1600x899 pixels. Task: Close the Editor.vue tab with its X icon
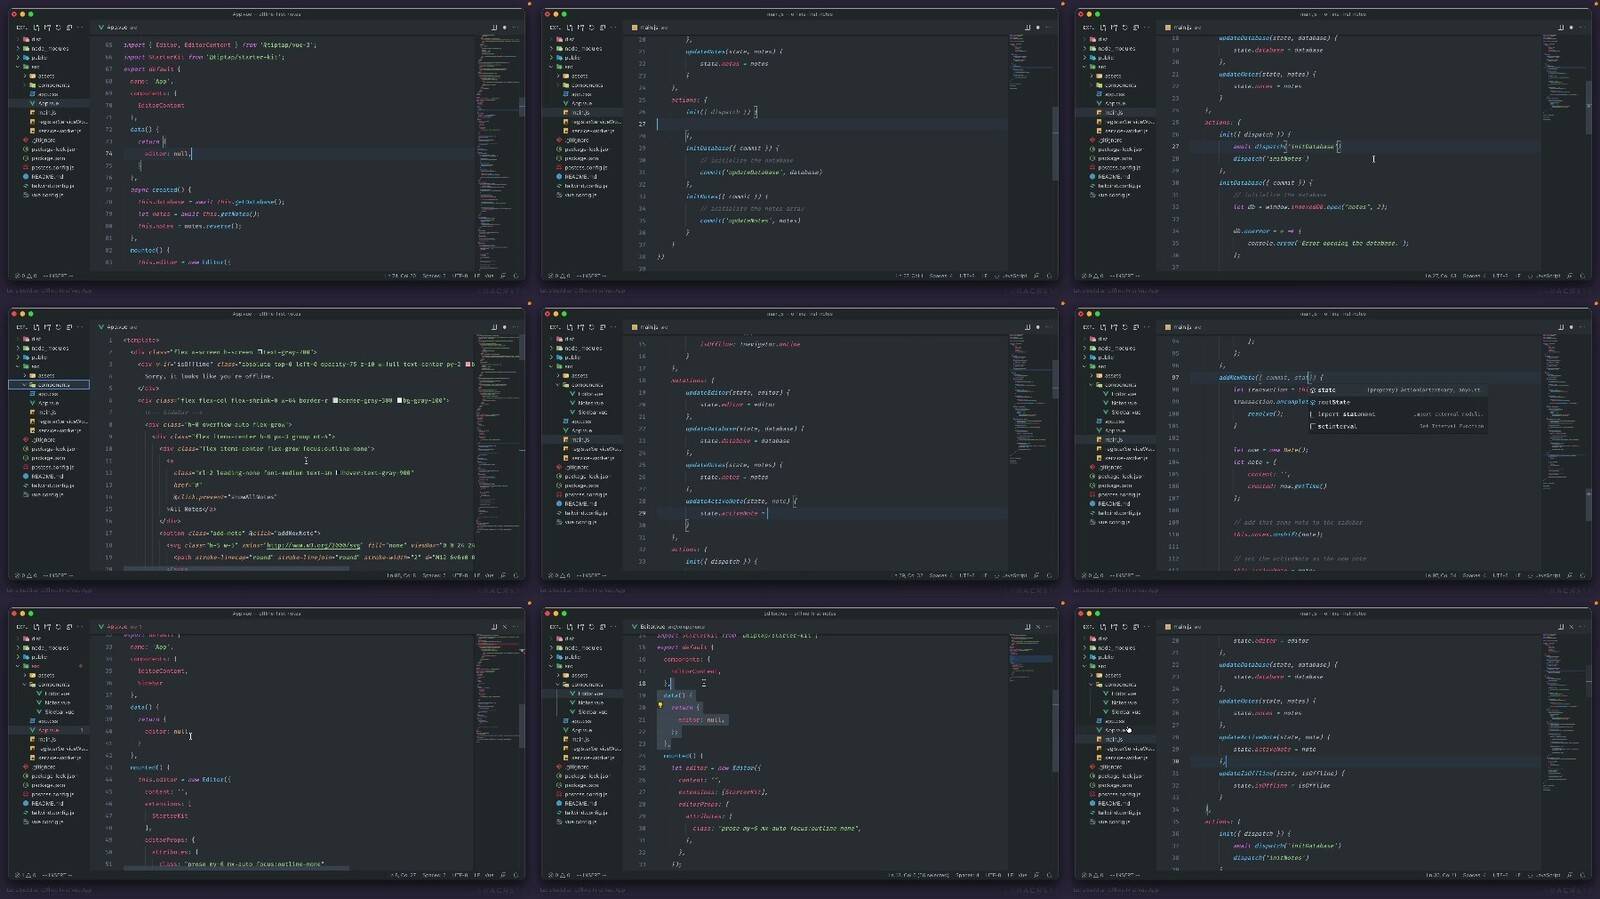click(x=1038, y=627)
